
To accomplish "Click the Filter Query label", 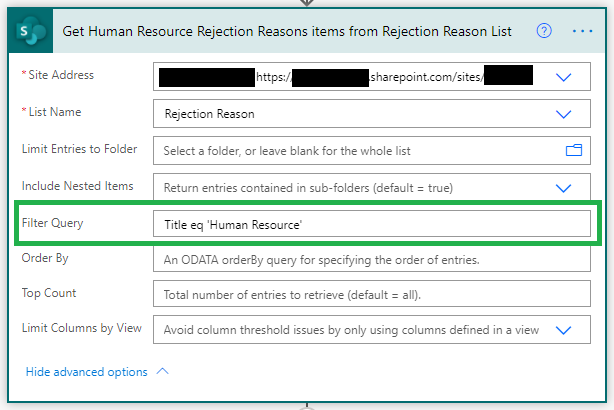I will [x=52, y=223].
